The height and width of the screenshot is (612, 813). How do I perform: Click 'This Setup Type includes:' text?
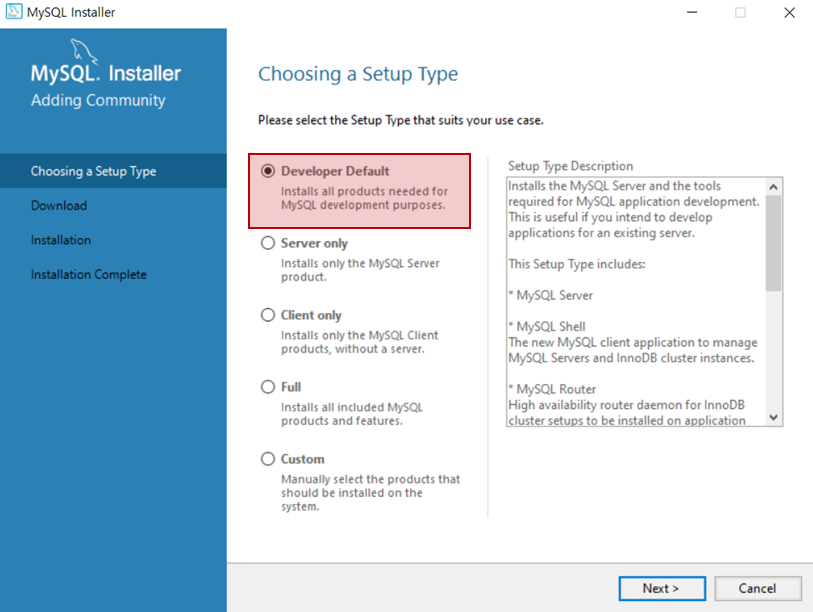pyautogui.click(x=577, y=264)
